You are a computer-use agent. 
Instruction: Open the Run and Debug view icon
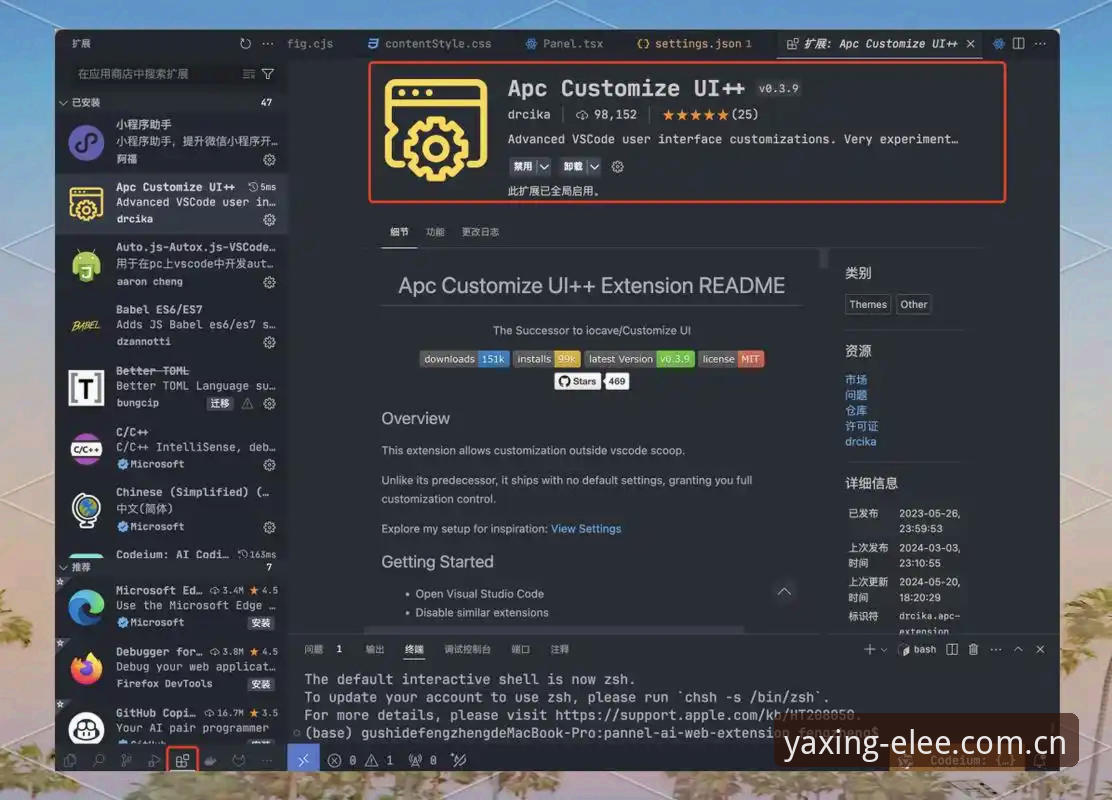pos(154,760)
